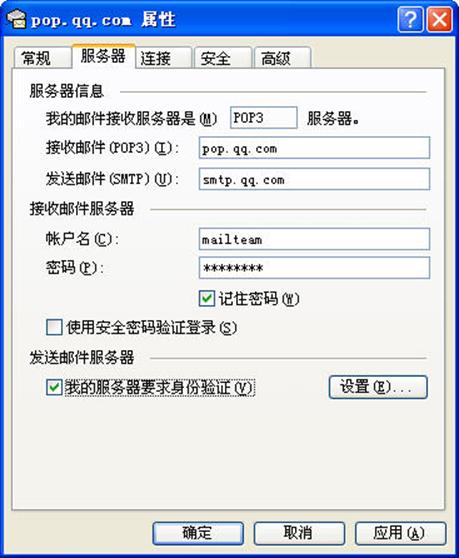
Task: Click the POP3 server type field
Action: coord(264,117)
